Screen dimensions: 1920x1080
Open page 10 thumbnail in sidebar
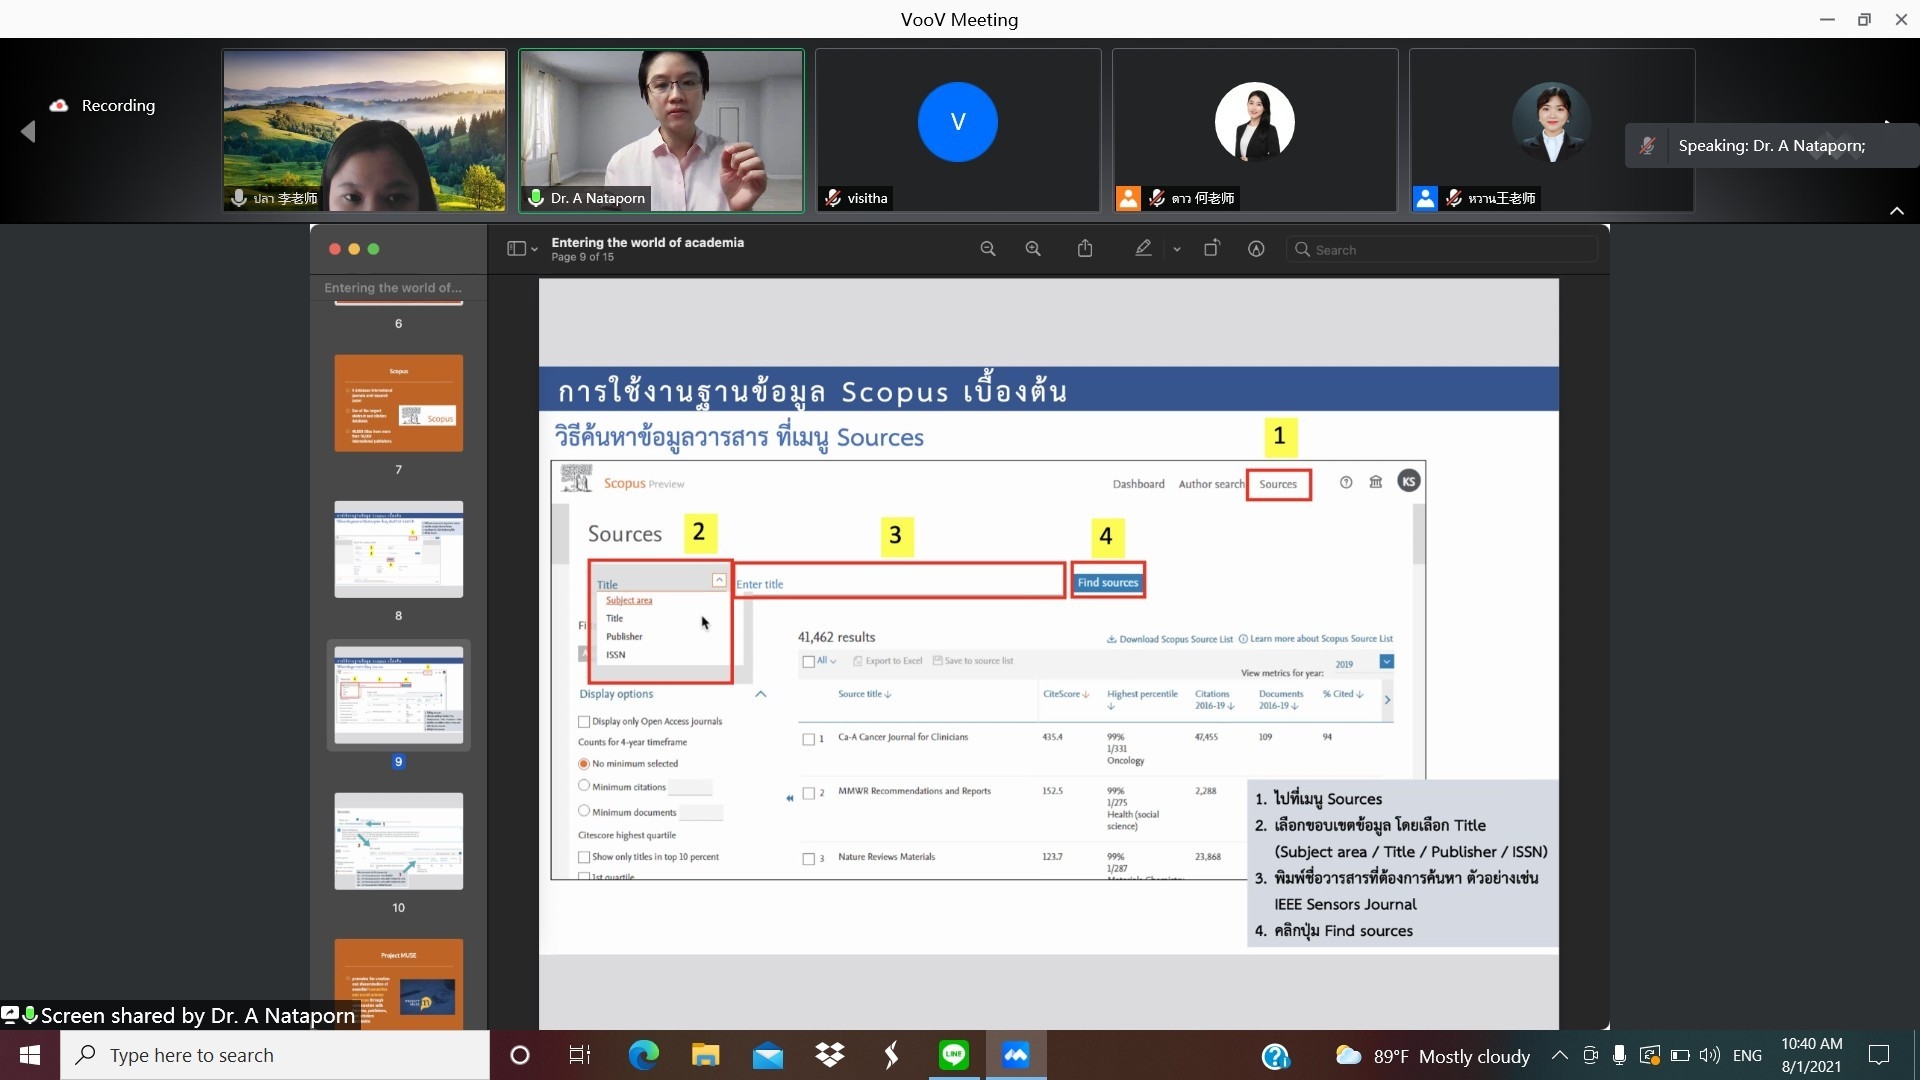coord(398,841)
